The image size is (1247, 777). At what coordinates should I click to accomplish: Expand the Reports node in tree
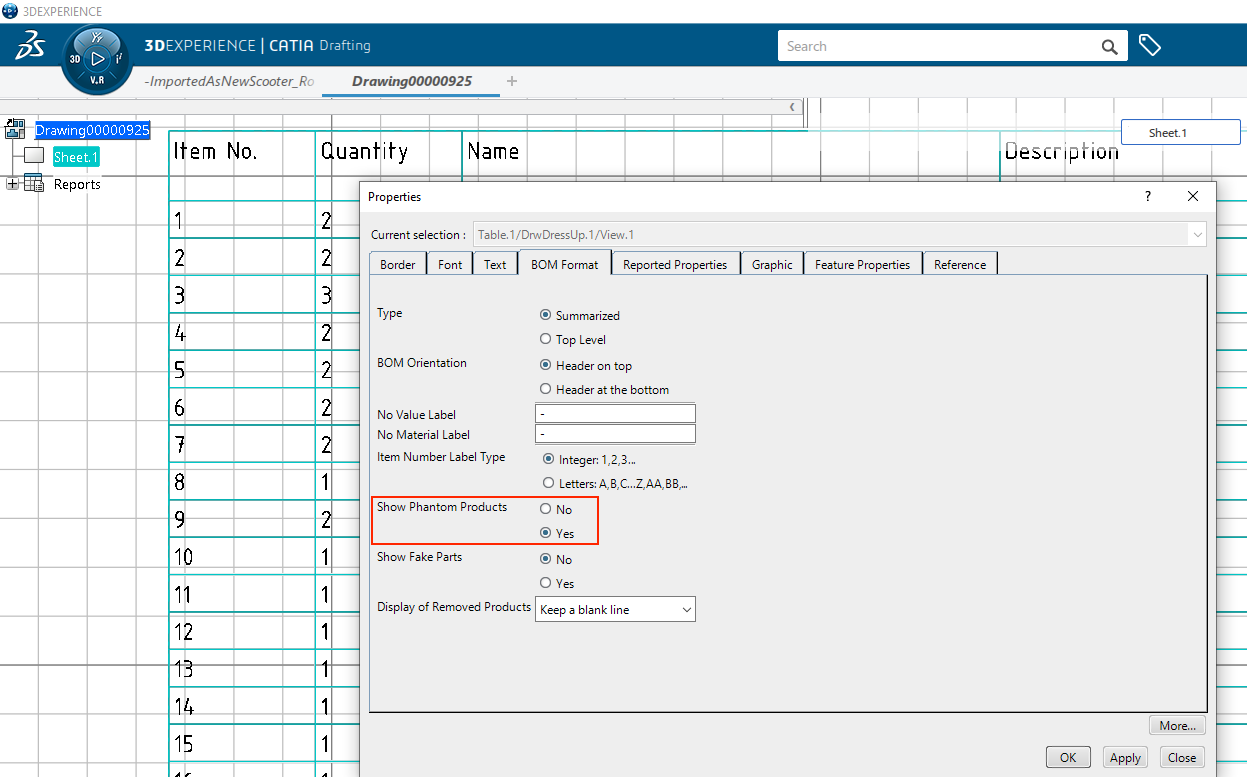pos(12,184)
